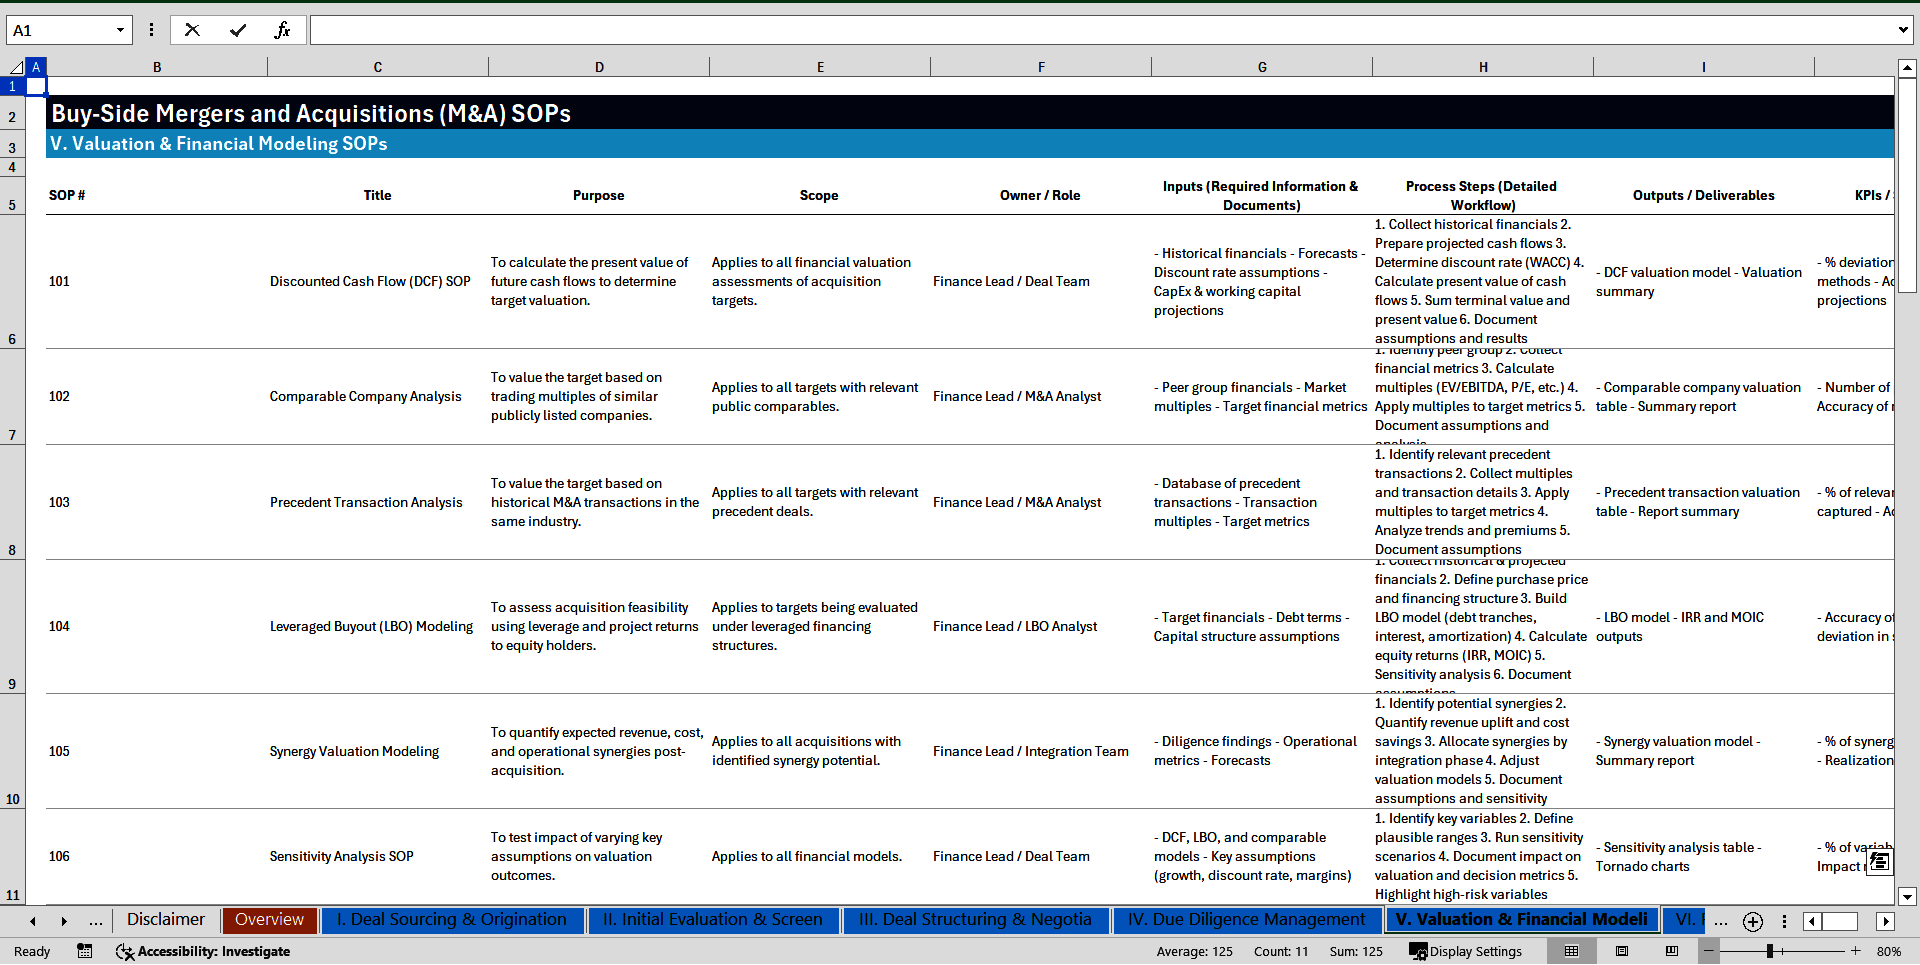Click the zoom slider handle
The height and width of the screenshot is (965, 1920).
1770,951
